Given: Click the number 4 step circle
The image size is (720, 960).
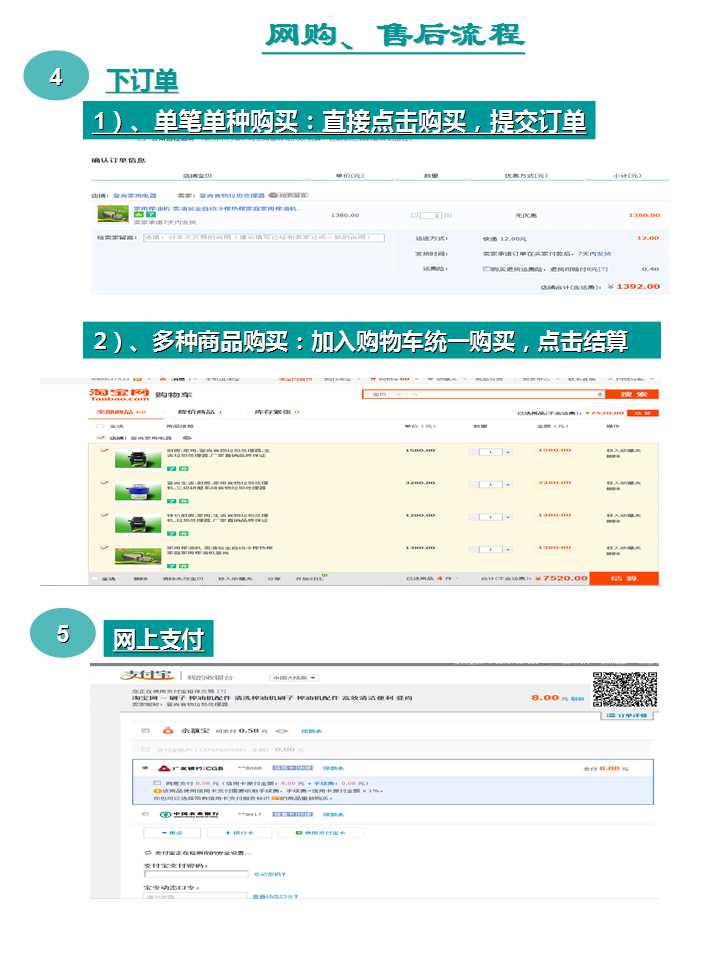Looking at the screenshot, I should coord(56,77).
